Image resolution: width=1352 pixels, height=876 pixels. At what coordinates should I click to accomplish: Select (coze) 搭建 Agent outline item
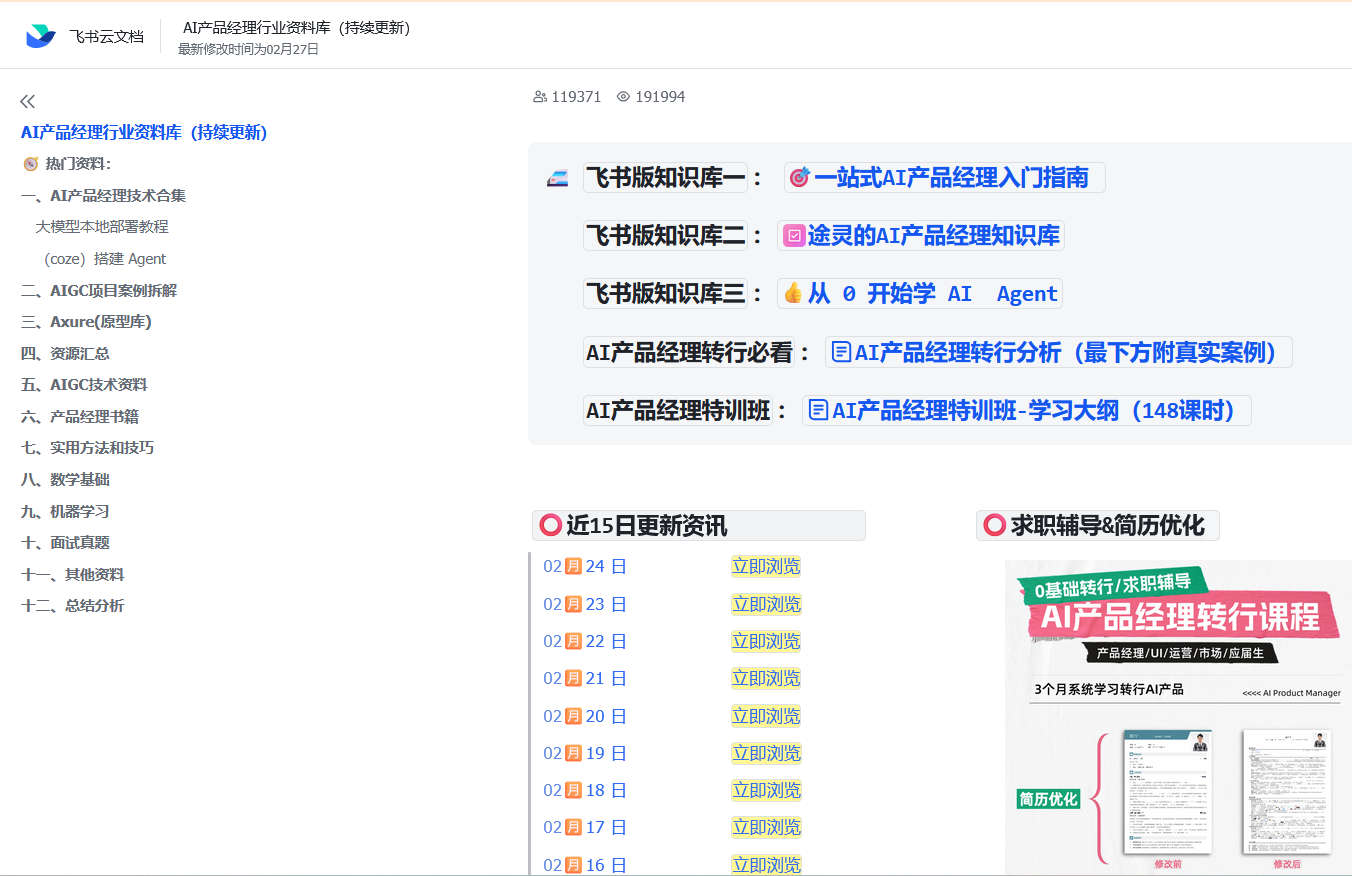(x=105, y=259)
